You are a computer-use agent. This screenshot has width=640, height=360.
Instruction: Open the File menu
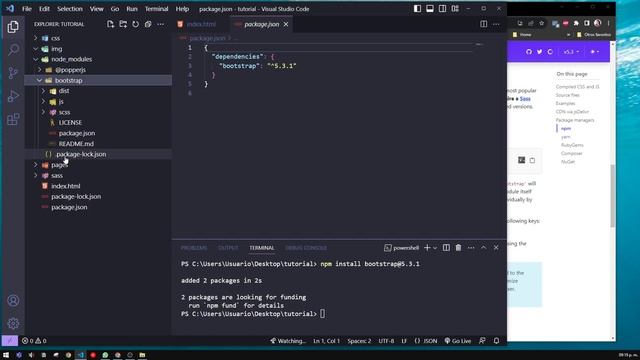click(27, 9)
